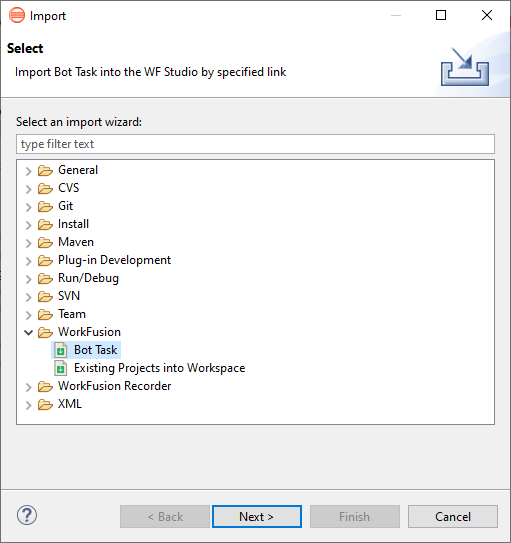The width and height of the screenshot is (511, 543).
Task: Expand the General category
Action: click(29, 171)
